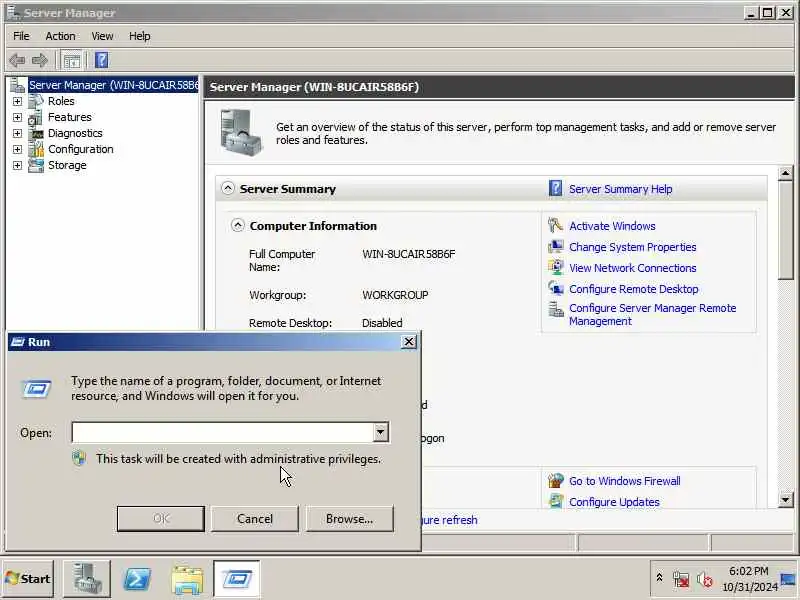Click the key icon beside Activate Windows
800x600 pixels.
(555, 226)
